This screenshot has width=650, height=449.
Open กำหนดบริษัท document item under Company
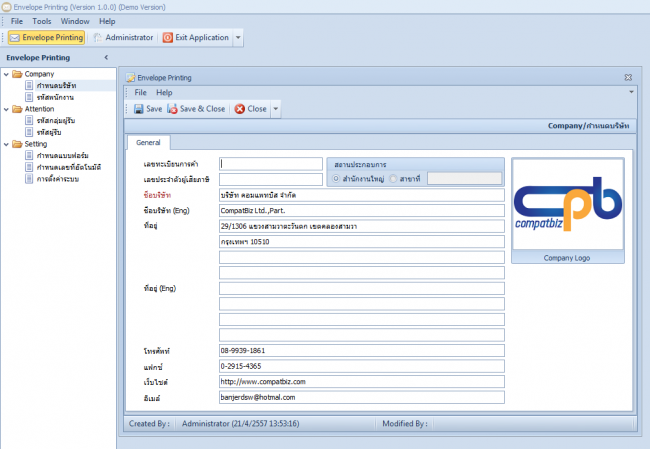tap(56, 85)
